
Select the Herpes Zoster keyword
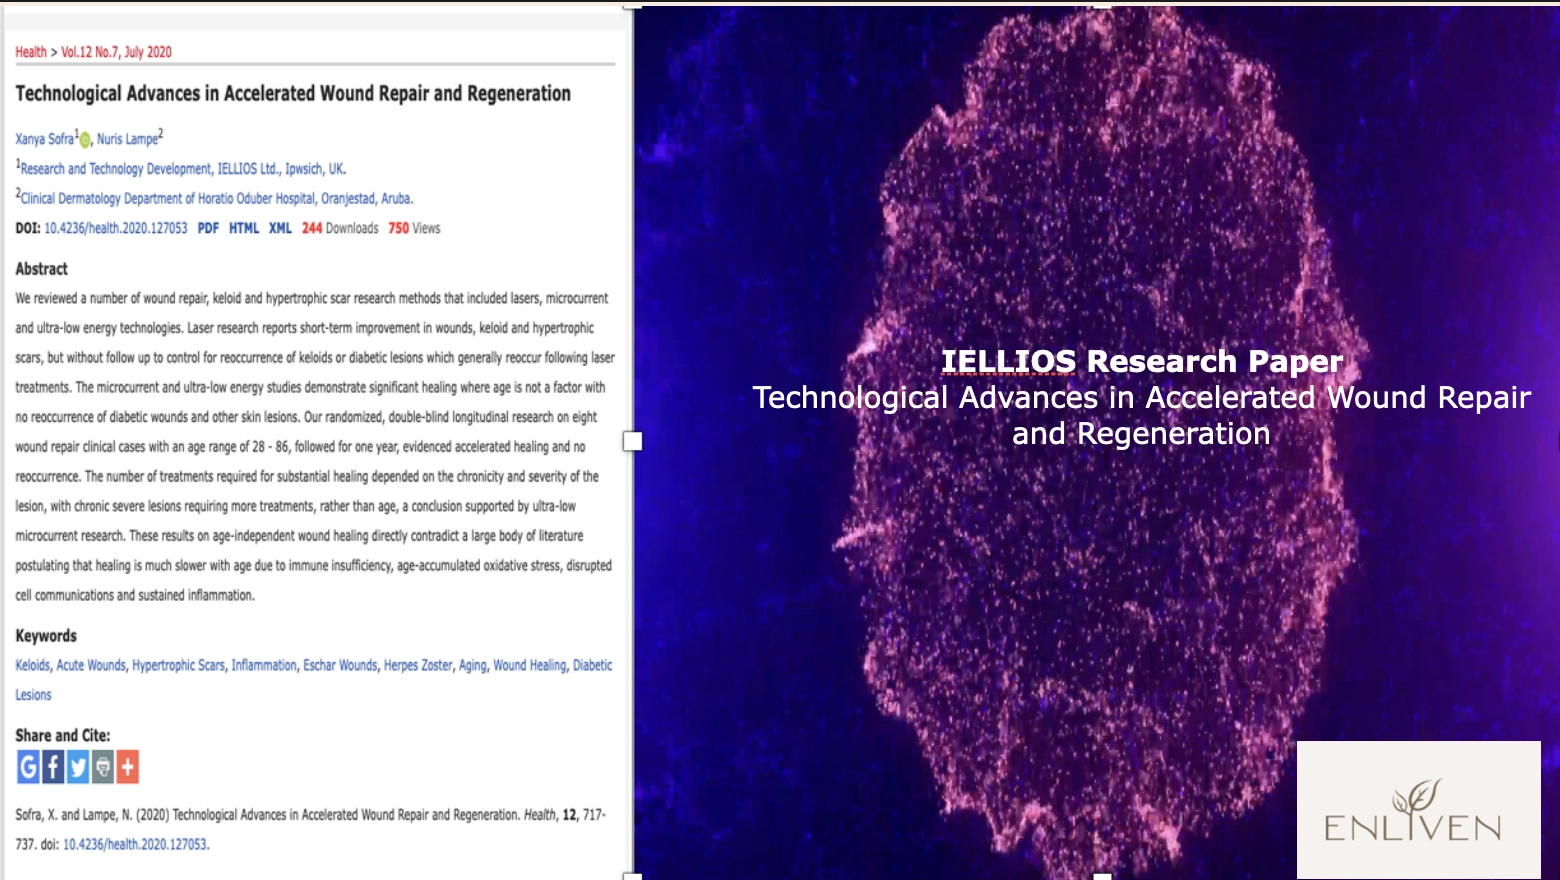coord(418,665)
